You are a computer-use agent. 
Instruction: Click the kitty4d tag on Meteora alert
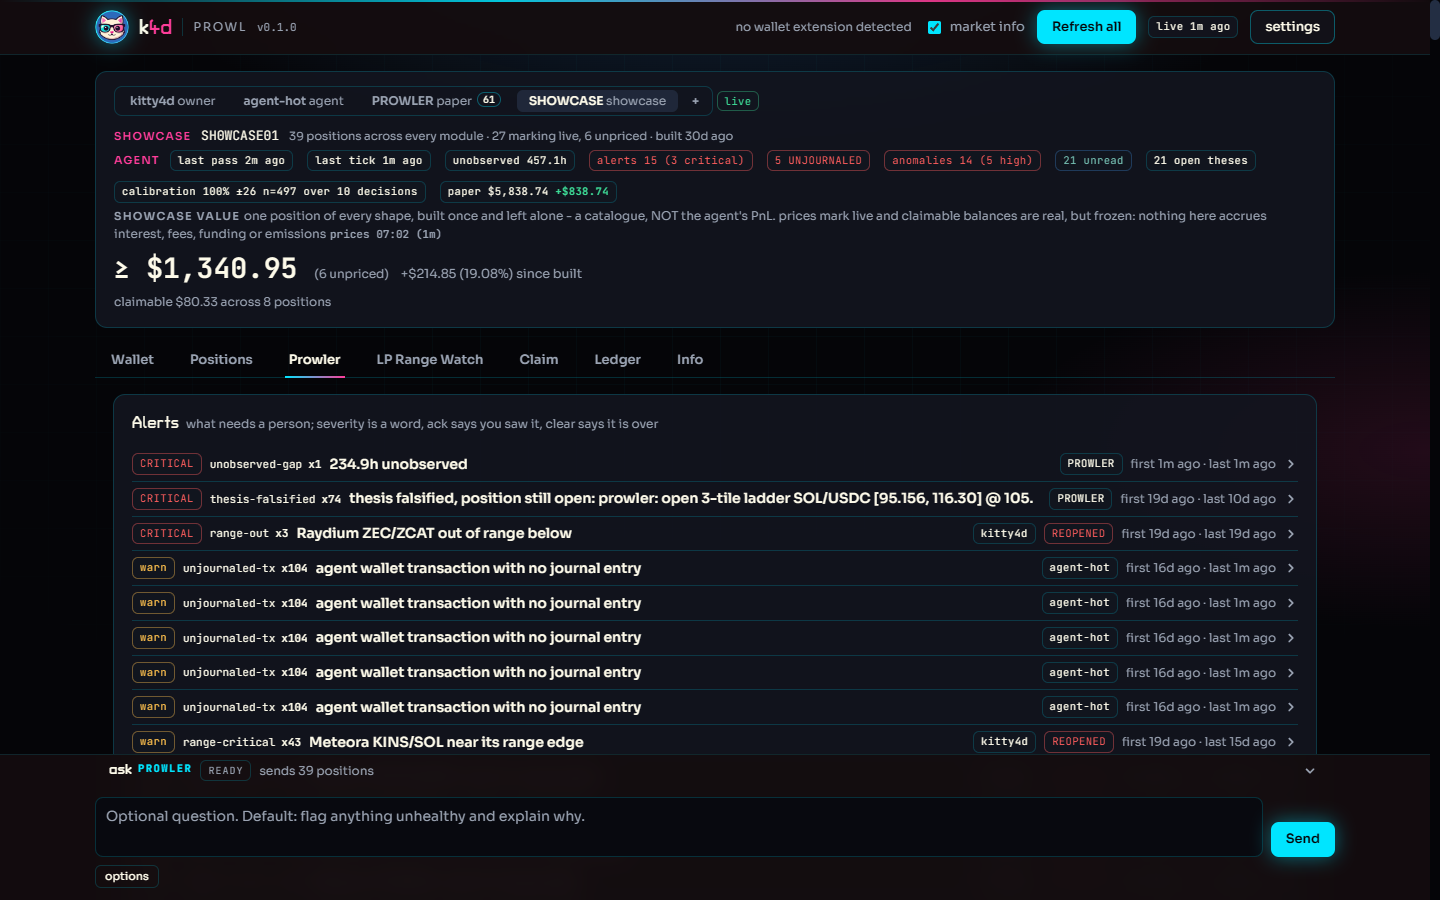click(1004, 742)
